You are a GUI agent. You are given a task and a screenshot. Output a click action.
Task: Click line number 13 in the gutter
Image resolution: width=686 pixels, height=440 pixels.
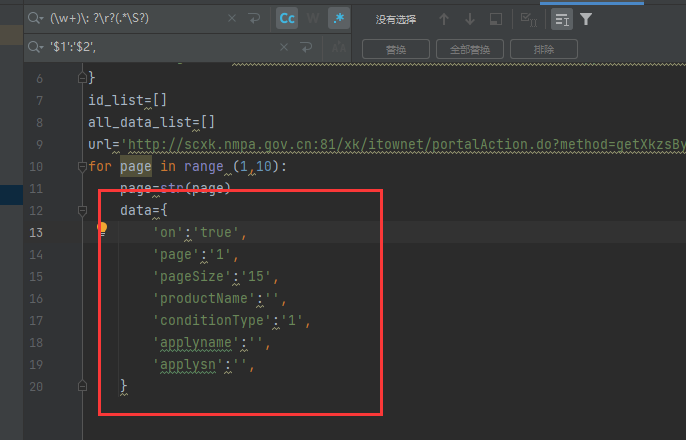36,233
